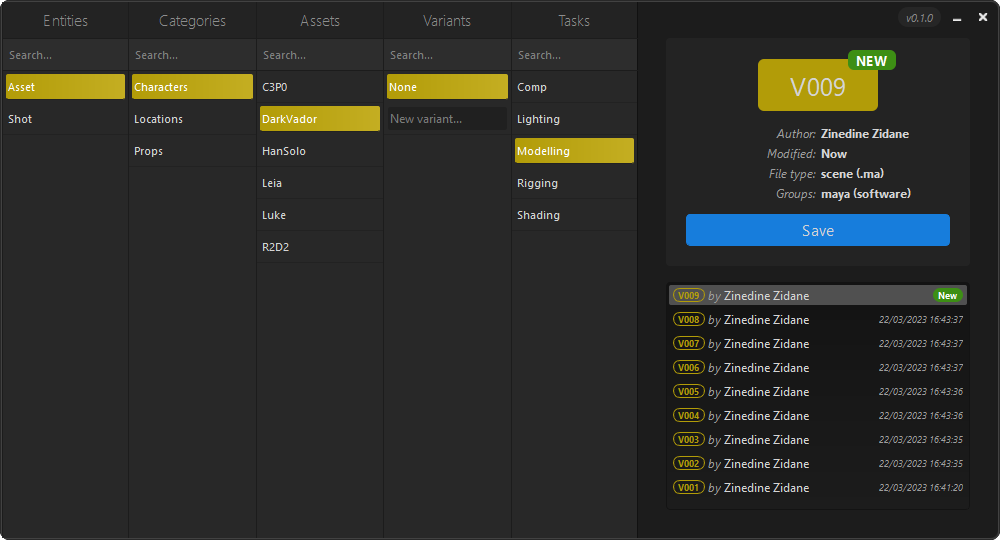Click the green NEW badge on V009
Viewport: 1000px width, 540px height.
(871, 61)
